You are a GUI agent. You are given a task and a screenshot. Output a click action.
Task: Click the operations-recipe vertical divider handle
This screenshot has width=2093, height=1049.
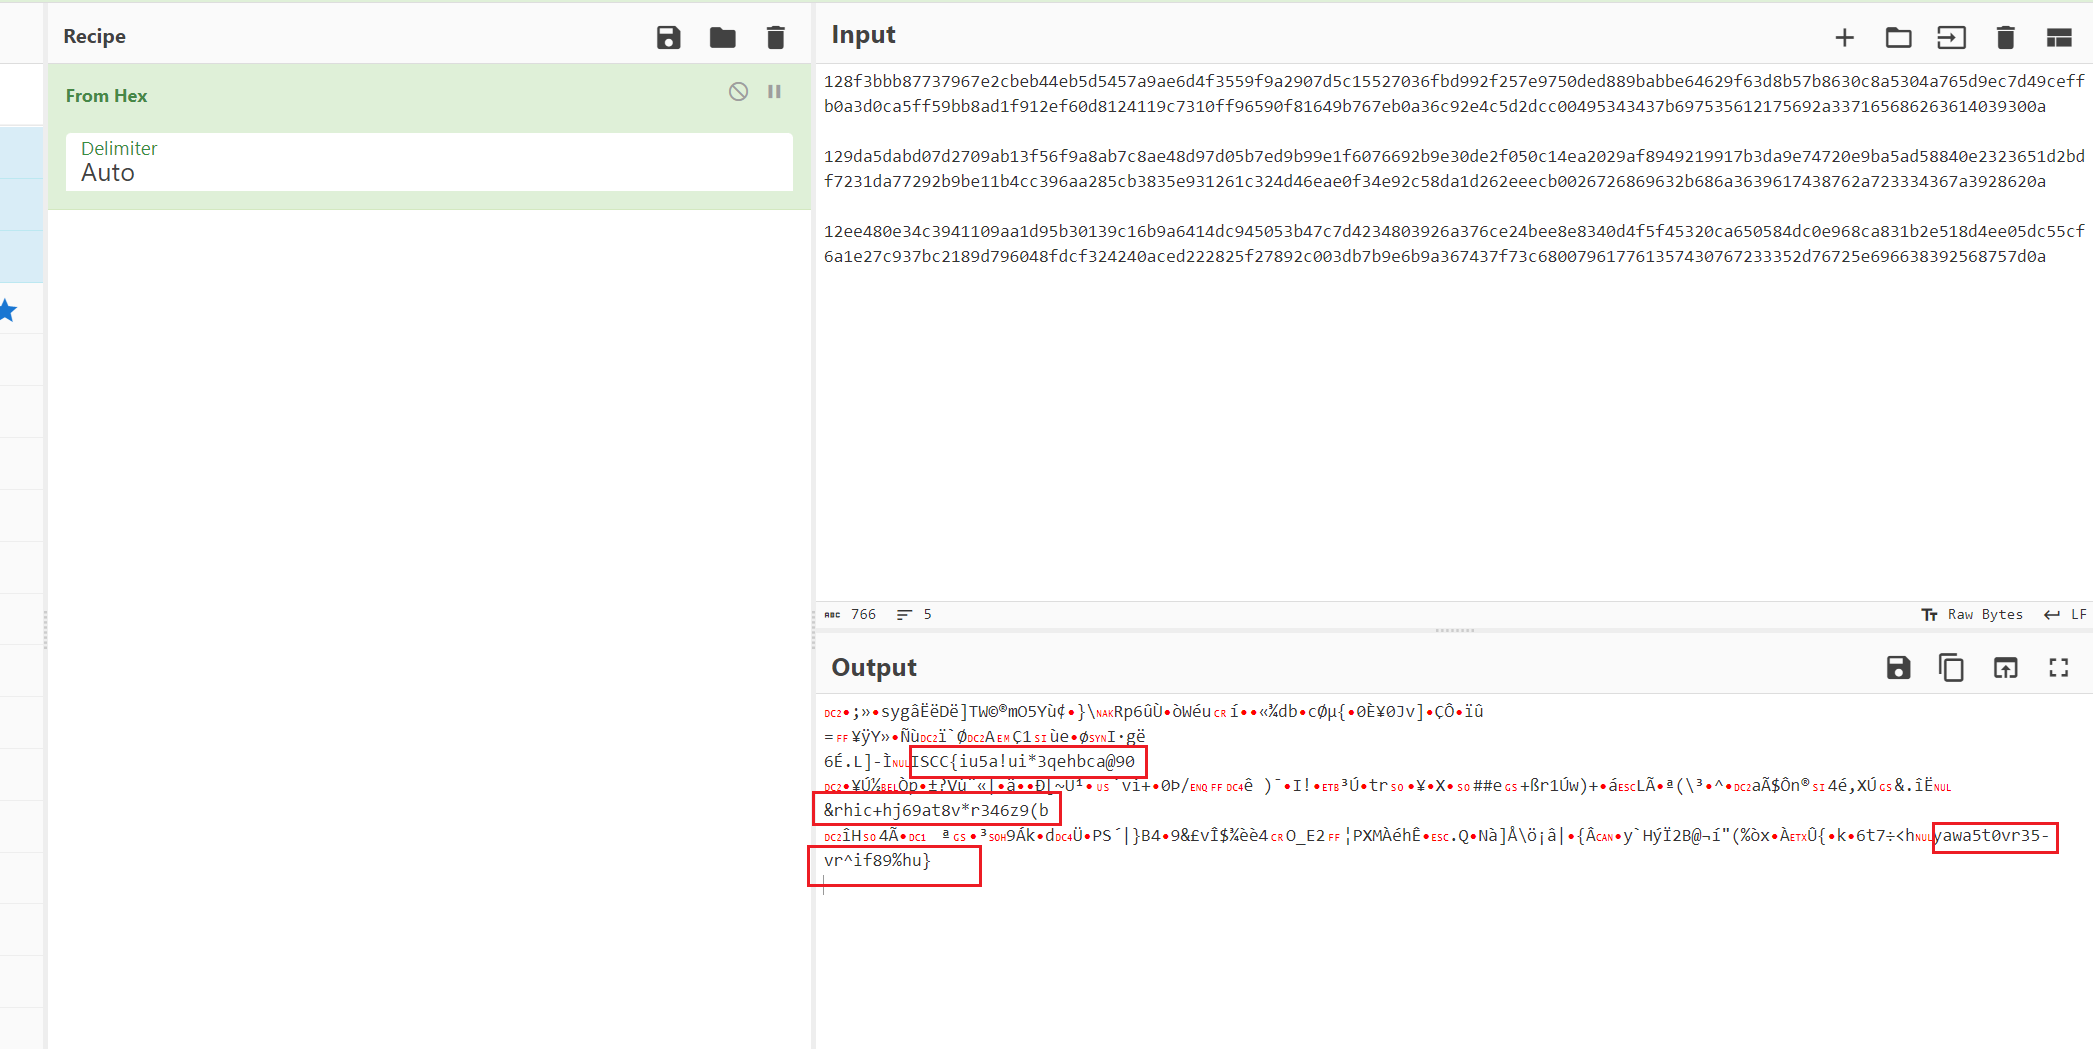point(45,630)
